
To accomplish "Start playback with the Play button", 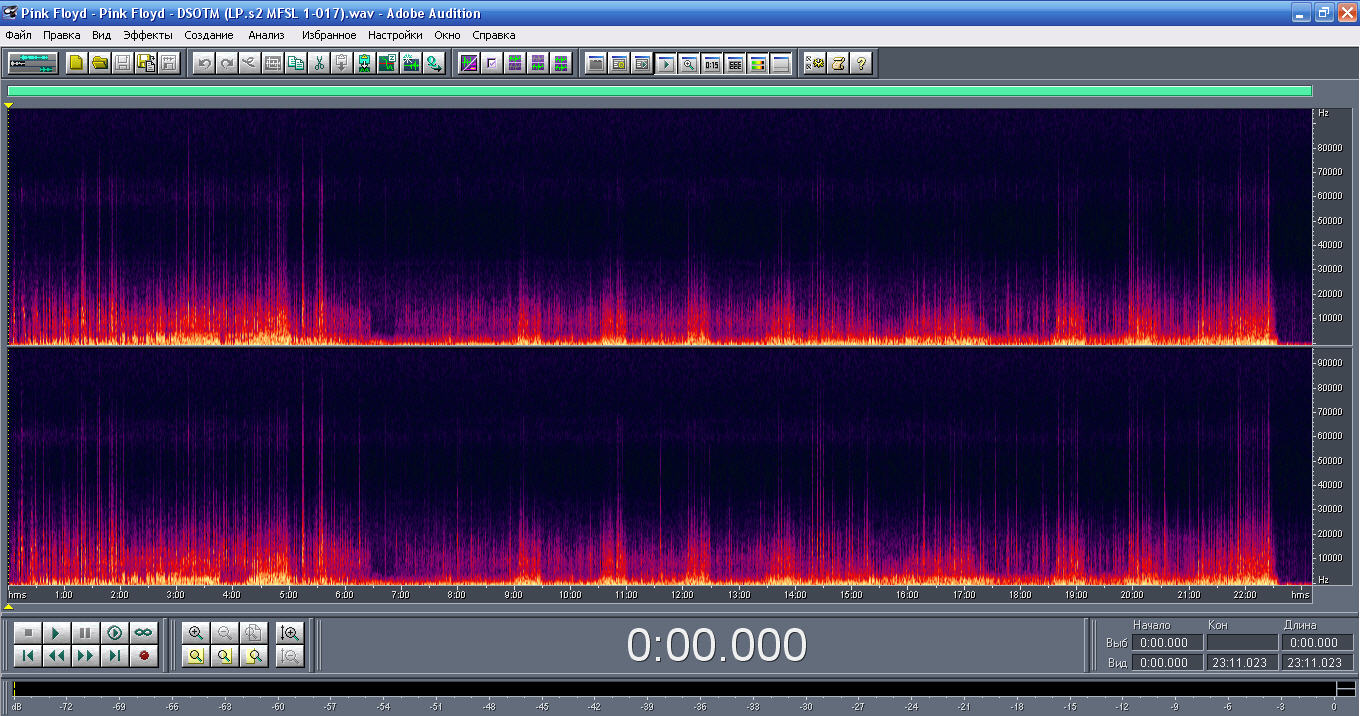I will [57, 632].
